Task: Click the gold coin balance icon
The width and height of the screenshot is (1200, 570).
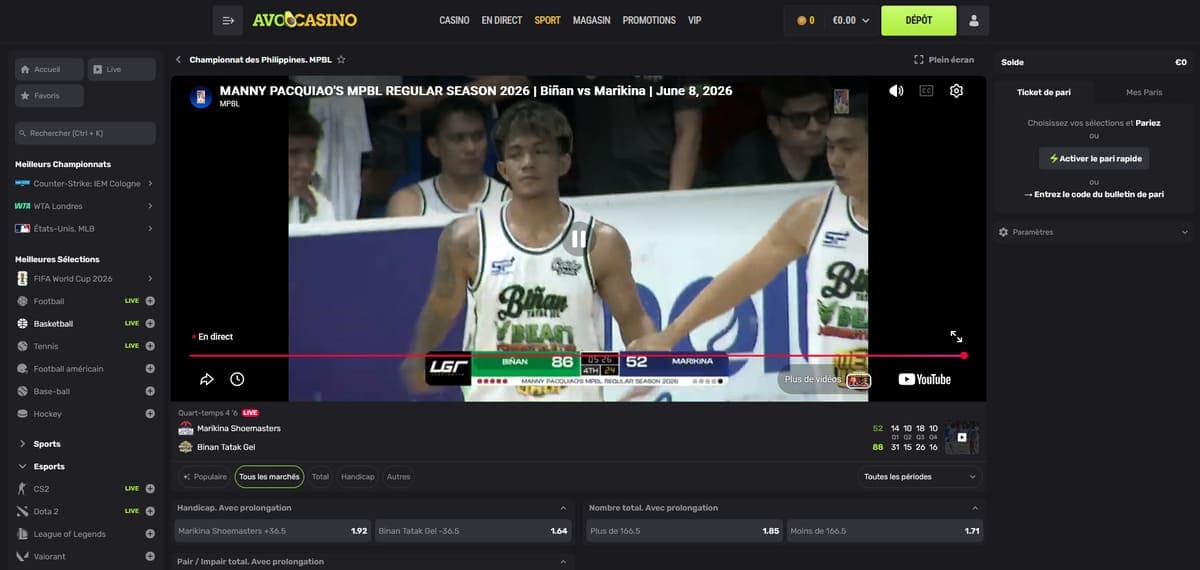Action: (802, 20)
